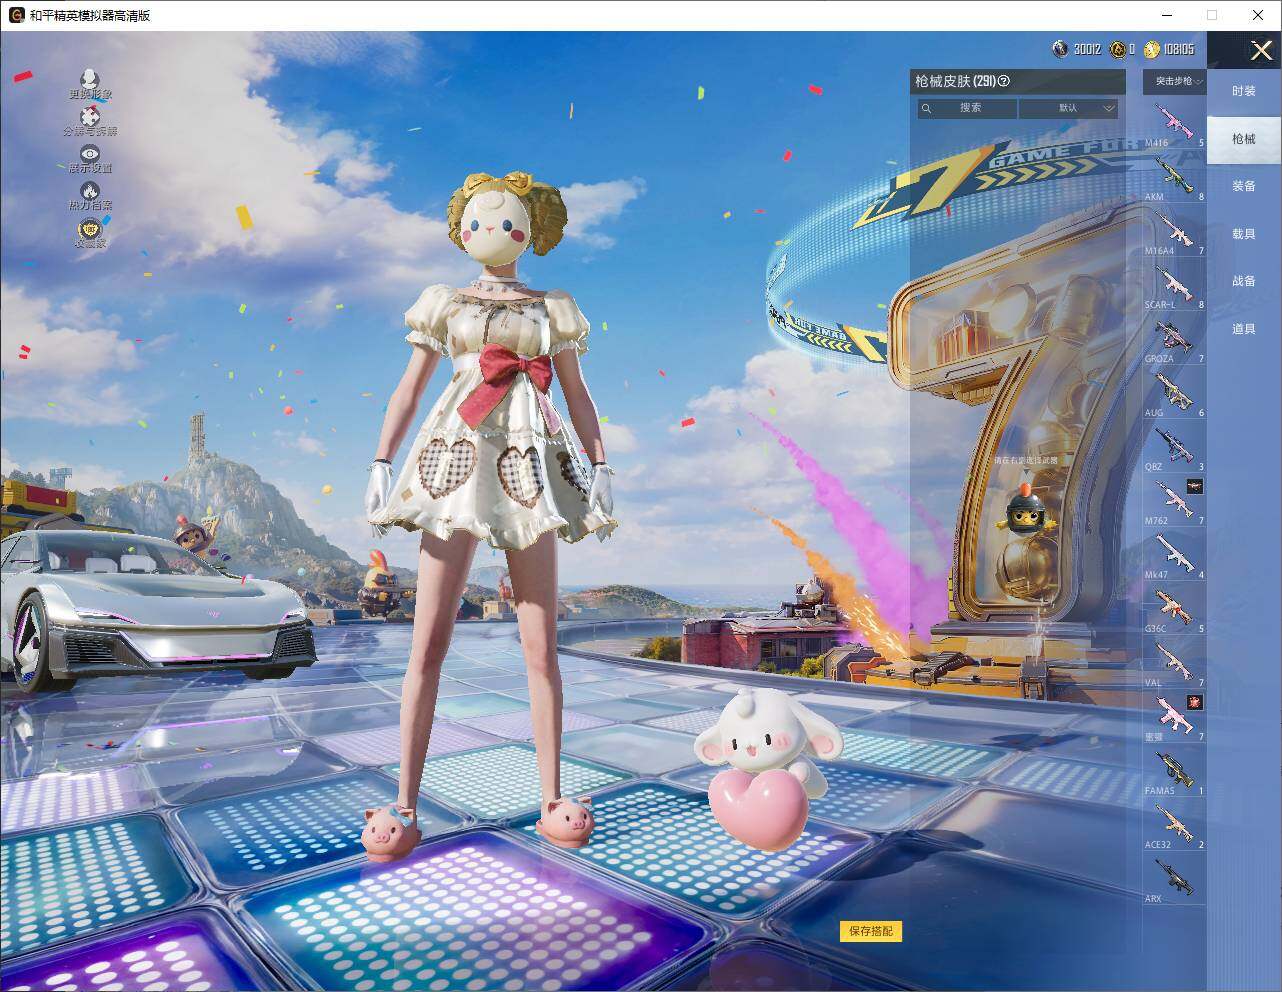The height and width of the screenshot is (992, 1282).
Task: Switch to the 时装 tab
Action: click(1244, 91)
